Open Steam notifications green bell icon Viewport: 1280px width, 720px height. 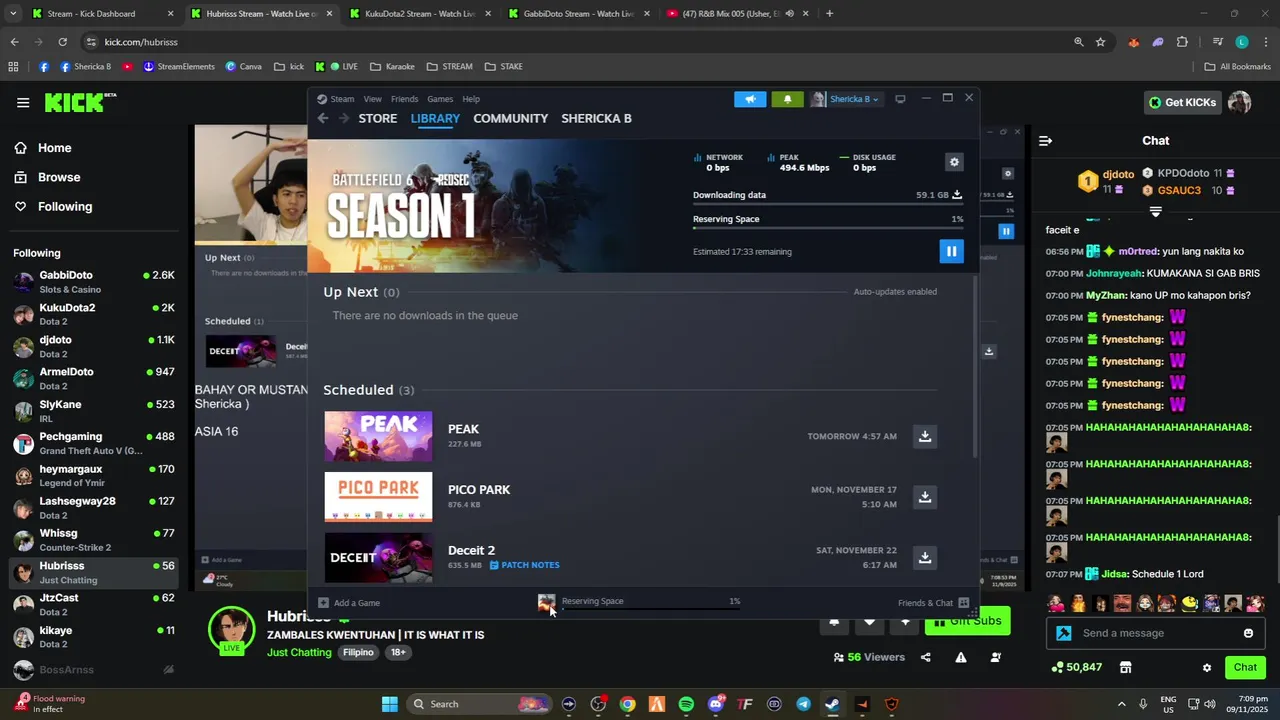click(x=787, y=99)
